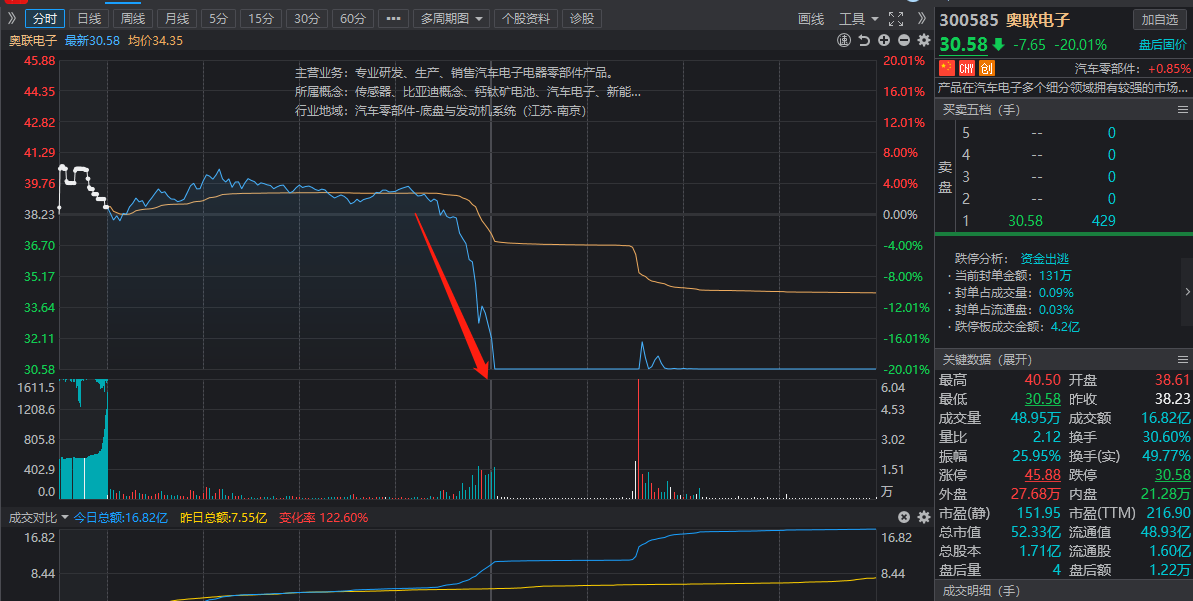Open the 30分 minute chart
The image size is (1193, 601).
click(307, 18)
